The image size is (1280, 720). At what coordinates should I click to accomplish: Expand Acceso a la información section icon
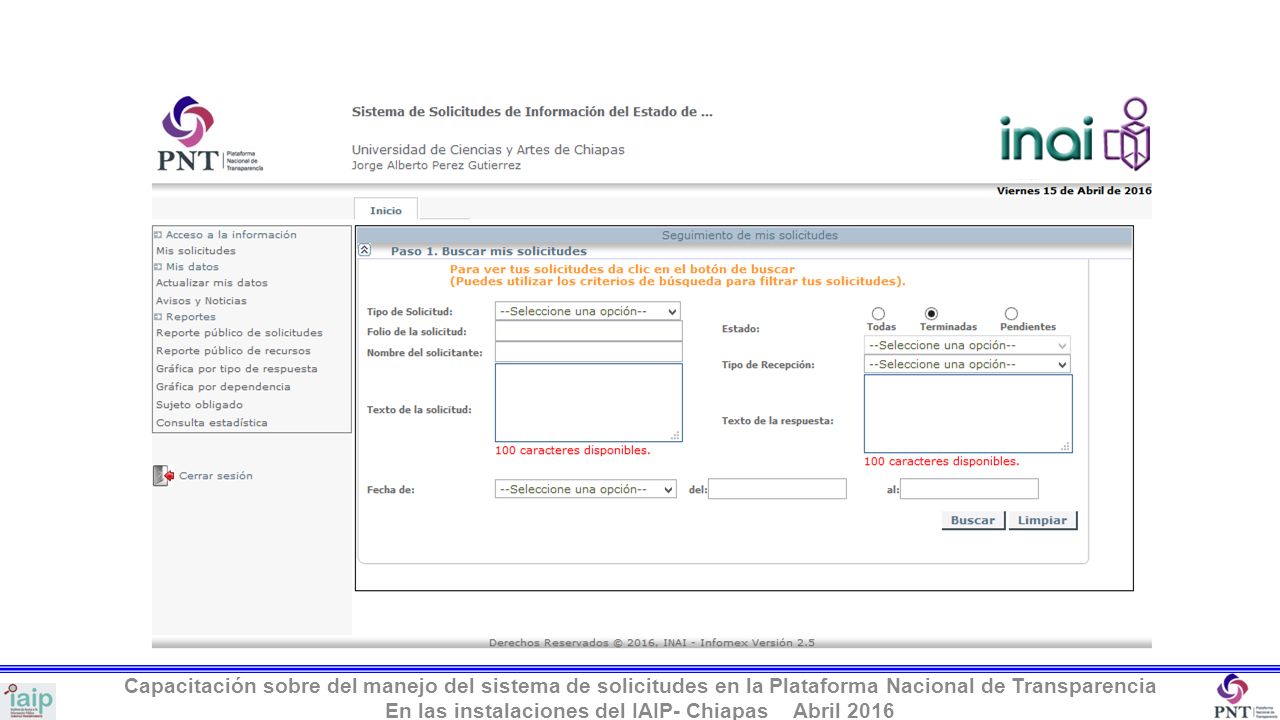[158, 235]
